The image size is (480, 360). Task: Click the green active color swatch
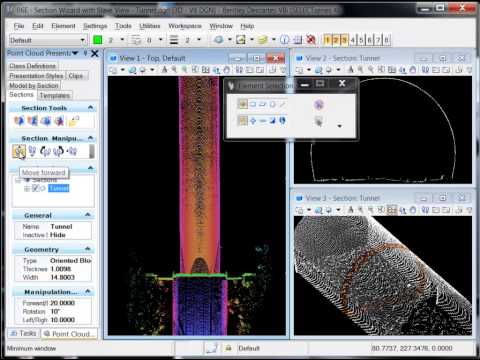pyautogui.click(x=97, y=40)
